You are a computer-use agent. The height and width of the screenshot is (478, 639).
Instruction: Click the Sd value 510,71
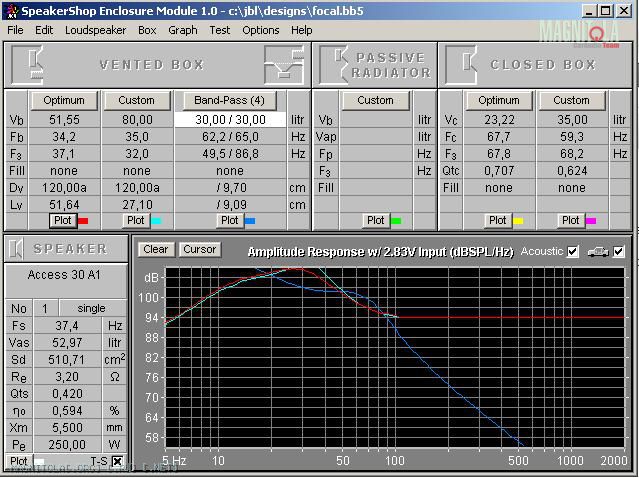coord(67,360)
